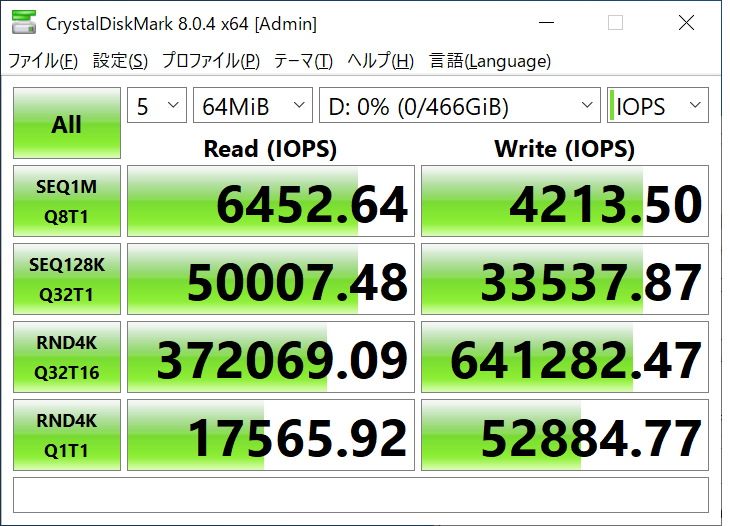The height and width of the screenshot is (526, 730).
Task: Expand the 64MiB test size dropdown
Action: tap(253, 105)
